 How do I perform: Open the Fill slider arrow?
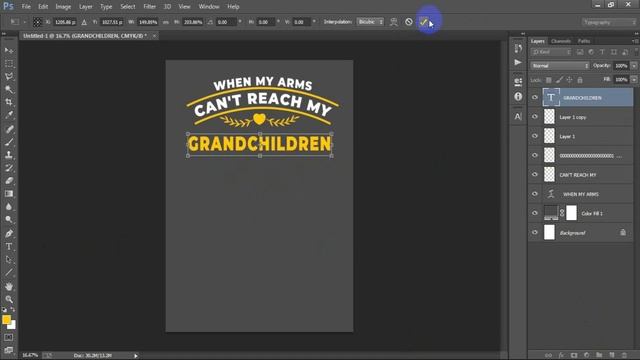[634, 80]
